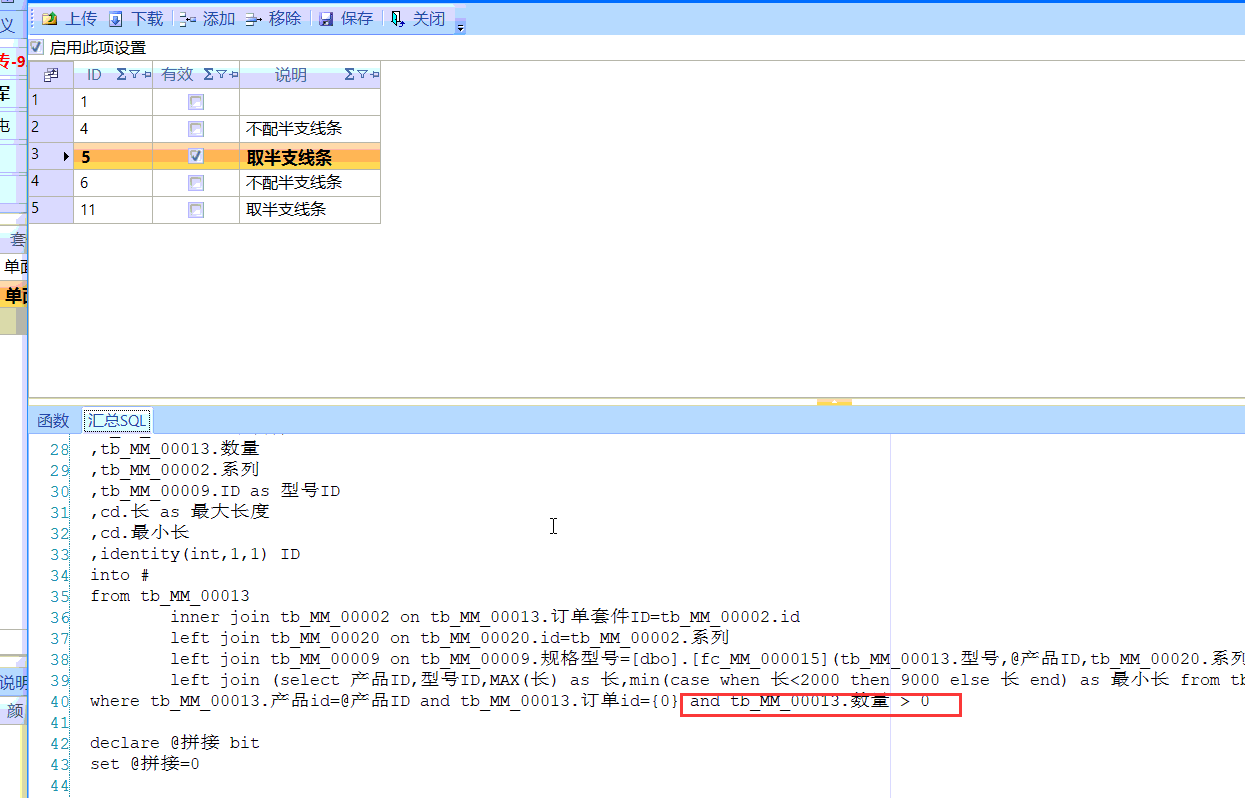The height and width of the screenshot is (798, 1245).
Task: Close the editor with the 关闭 icon
Action: click(398, 19)
